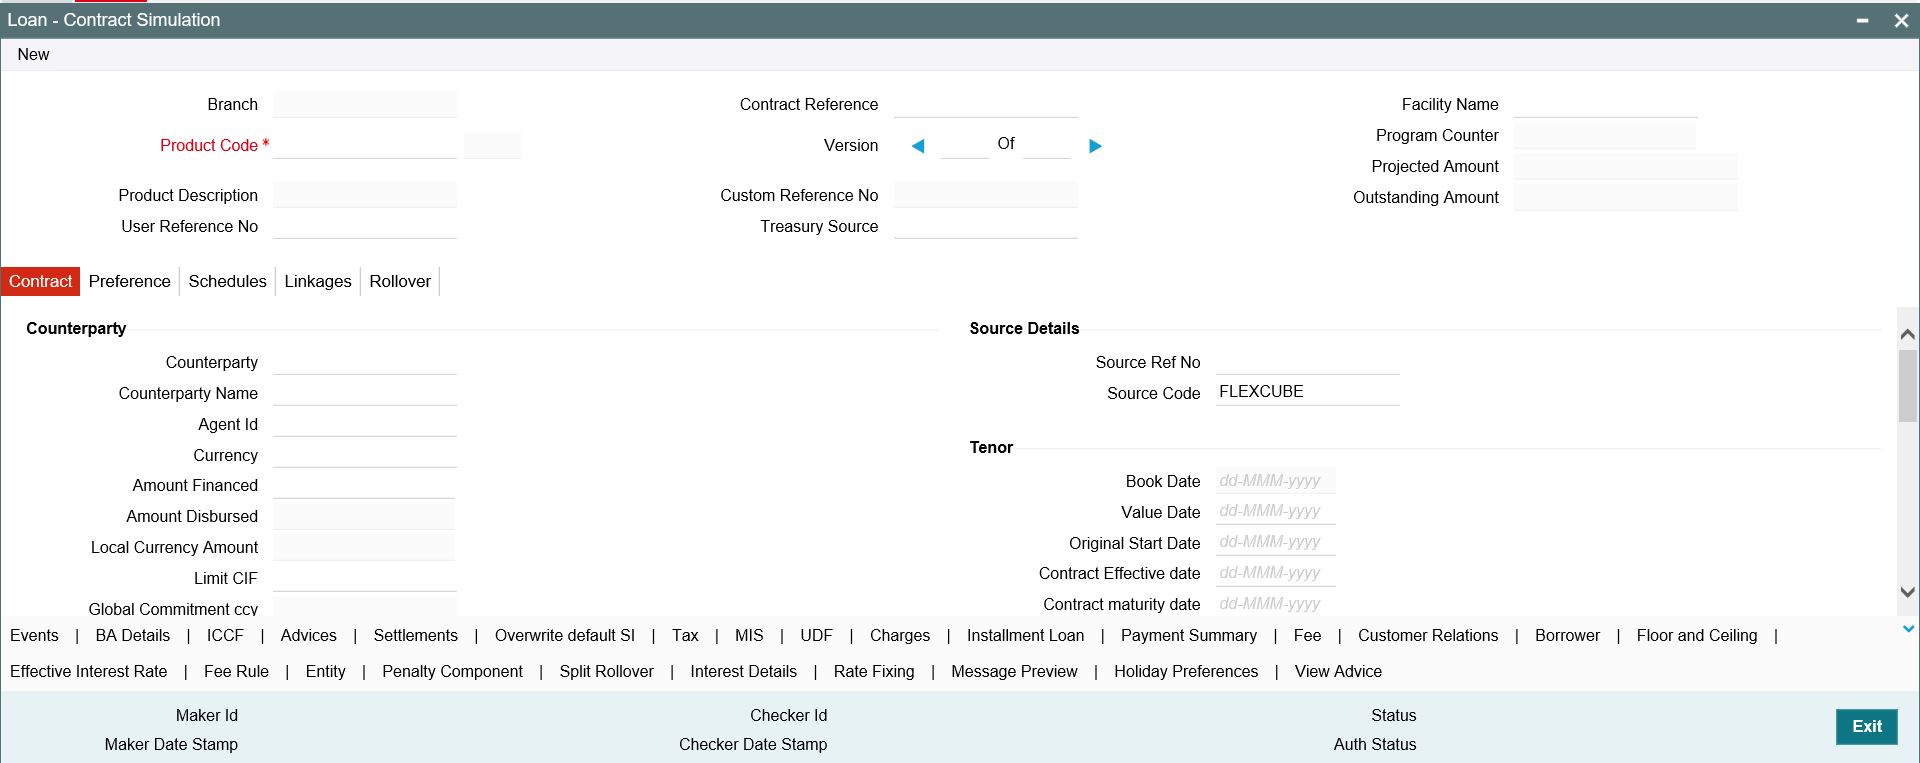
Task: Open Borrower link
Action: (x=1567, y=636)
